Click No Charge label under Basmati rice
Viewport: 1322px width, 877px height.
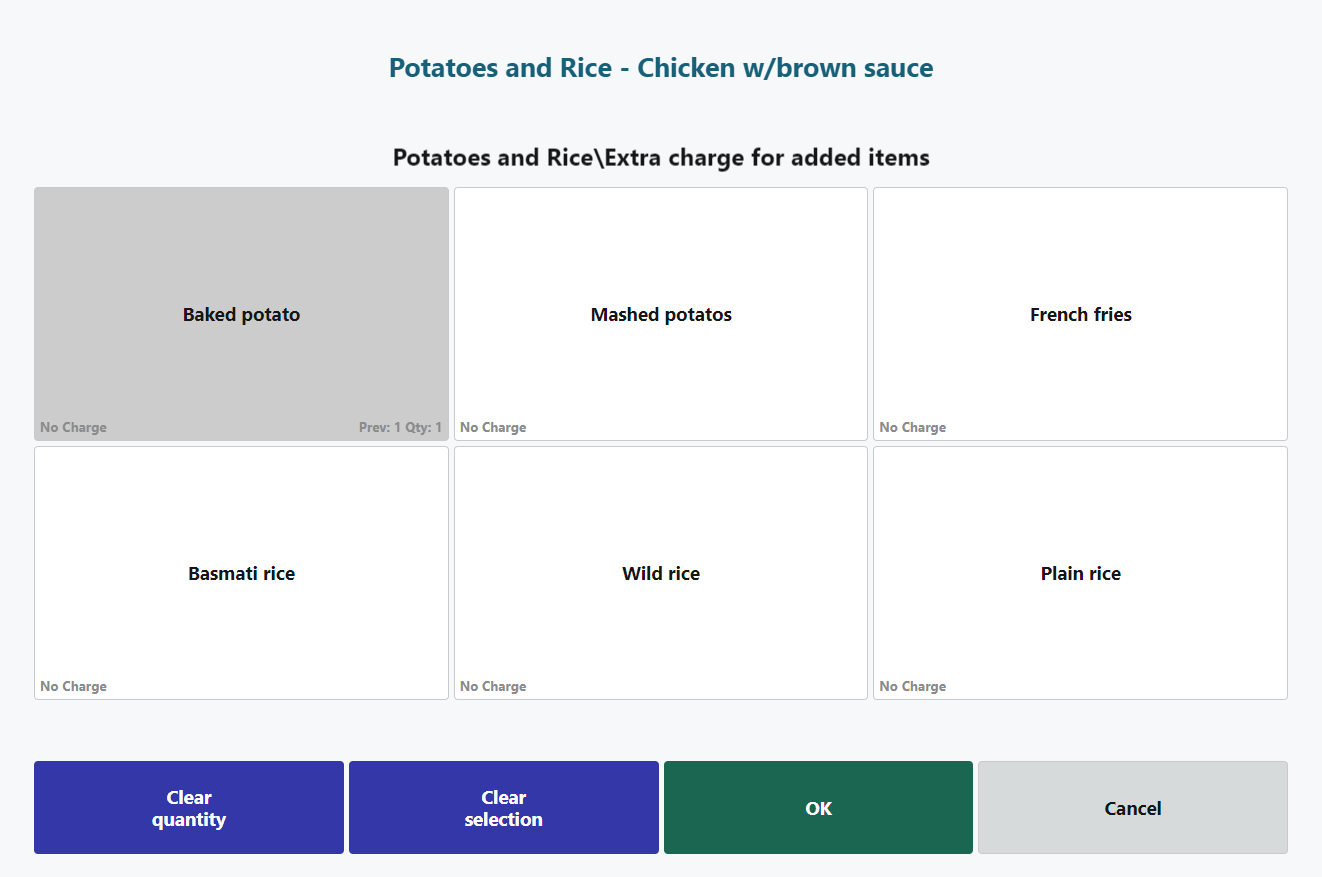click(x=73, y=687)
